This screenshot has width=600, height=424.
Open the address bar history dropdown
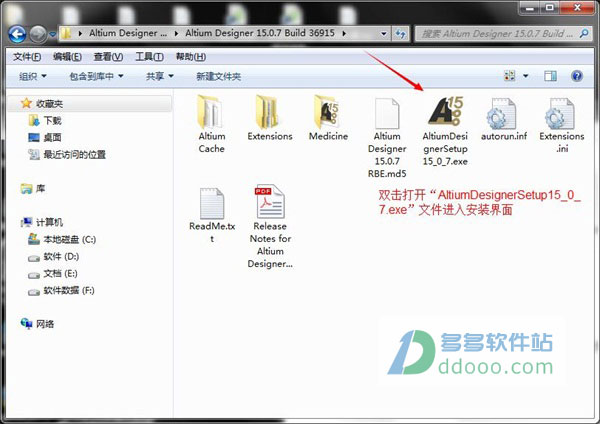pos(383,34)
